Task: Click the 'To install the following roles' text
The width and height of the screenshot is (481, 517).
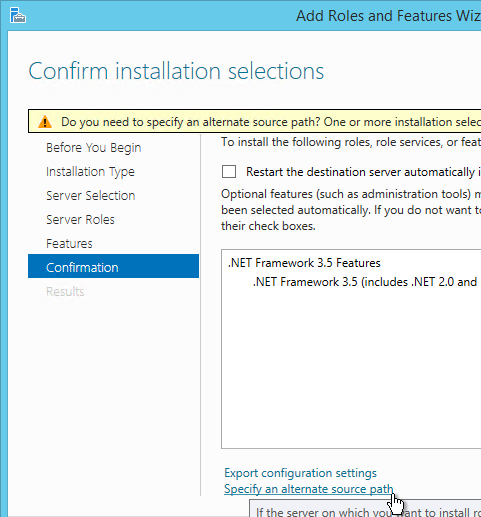Action: tap(351, 142)
